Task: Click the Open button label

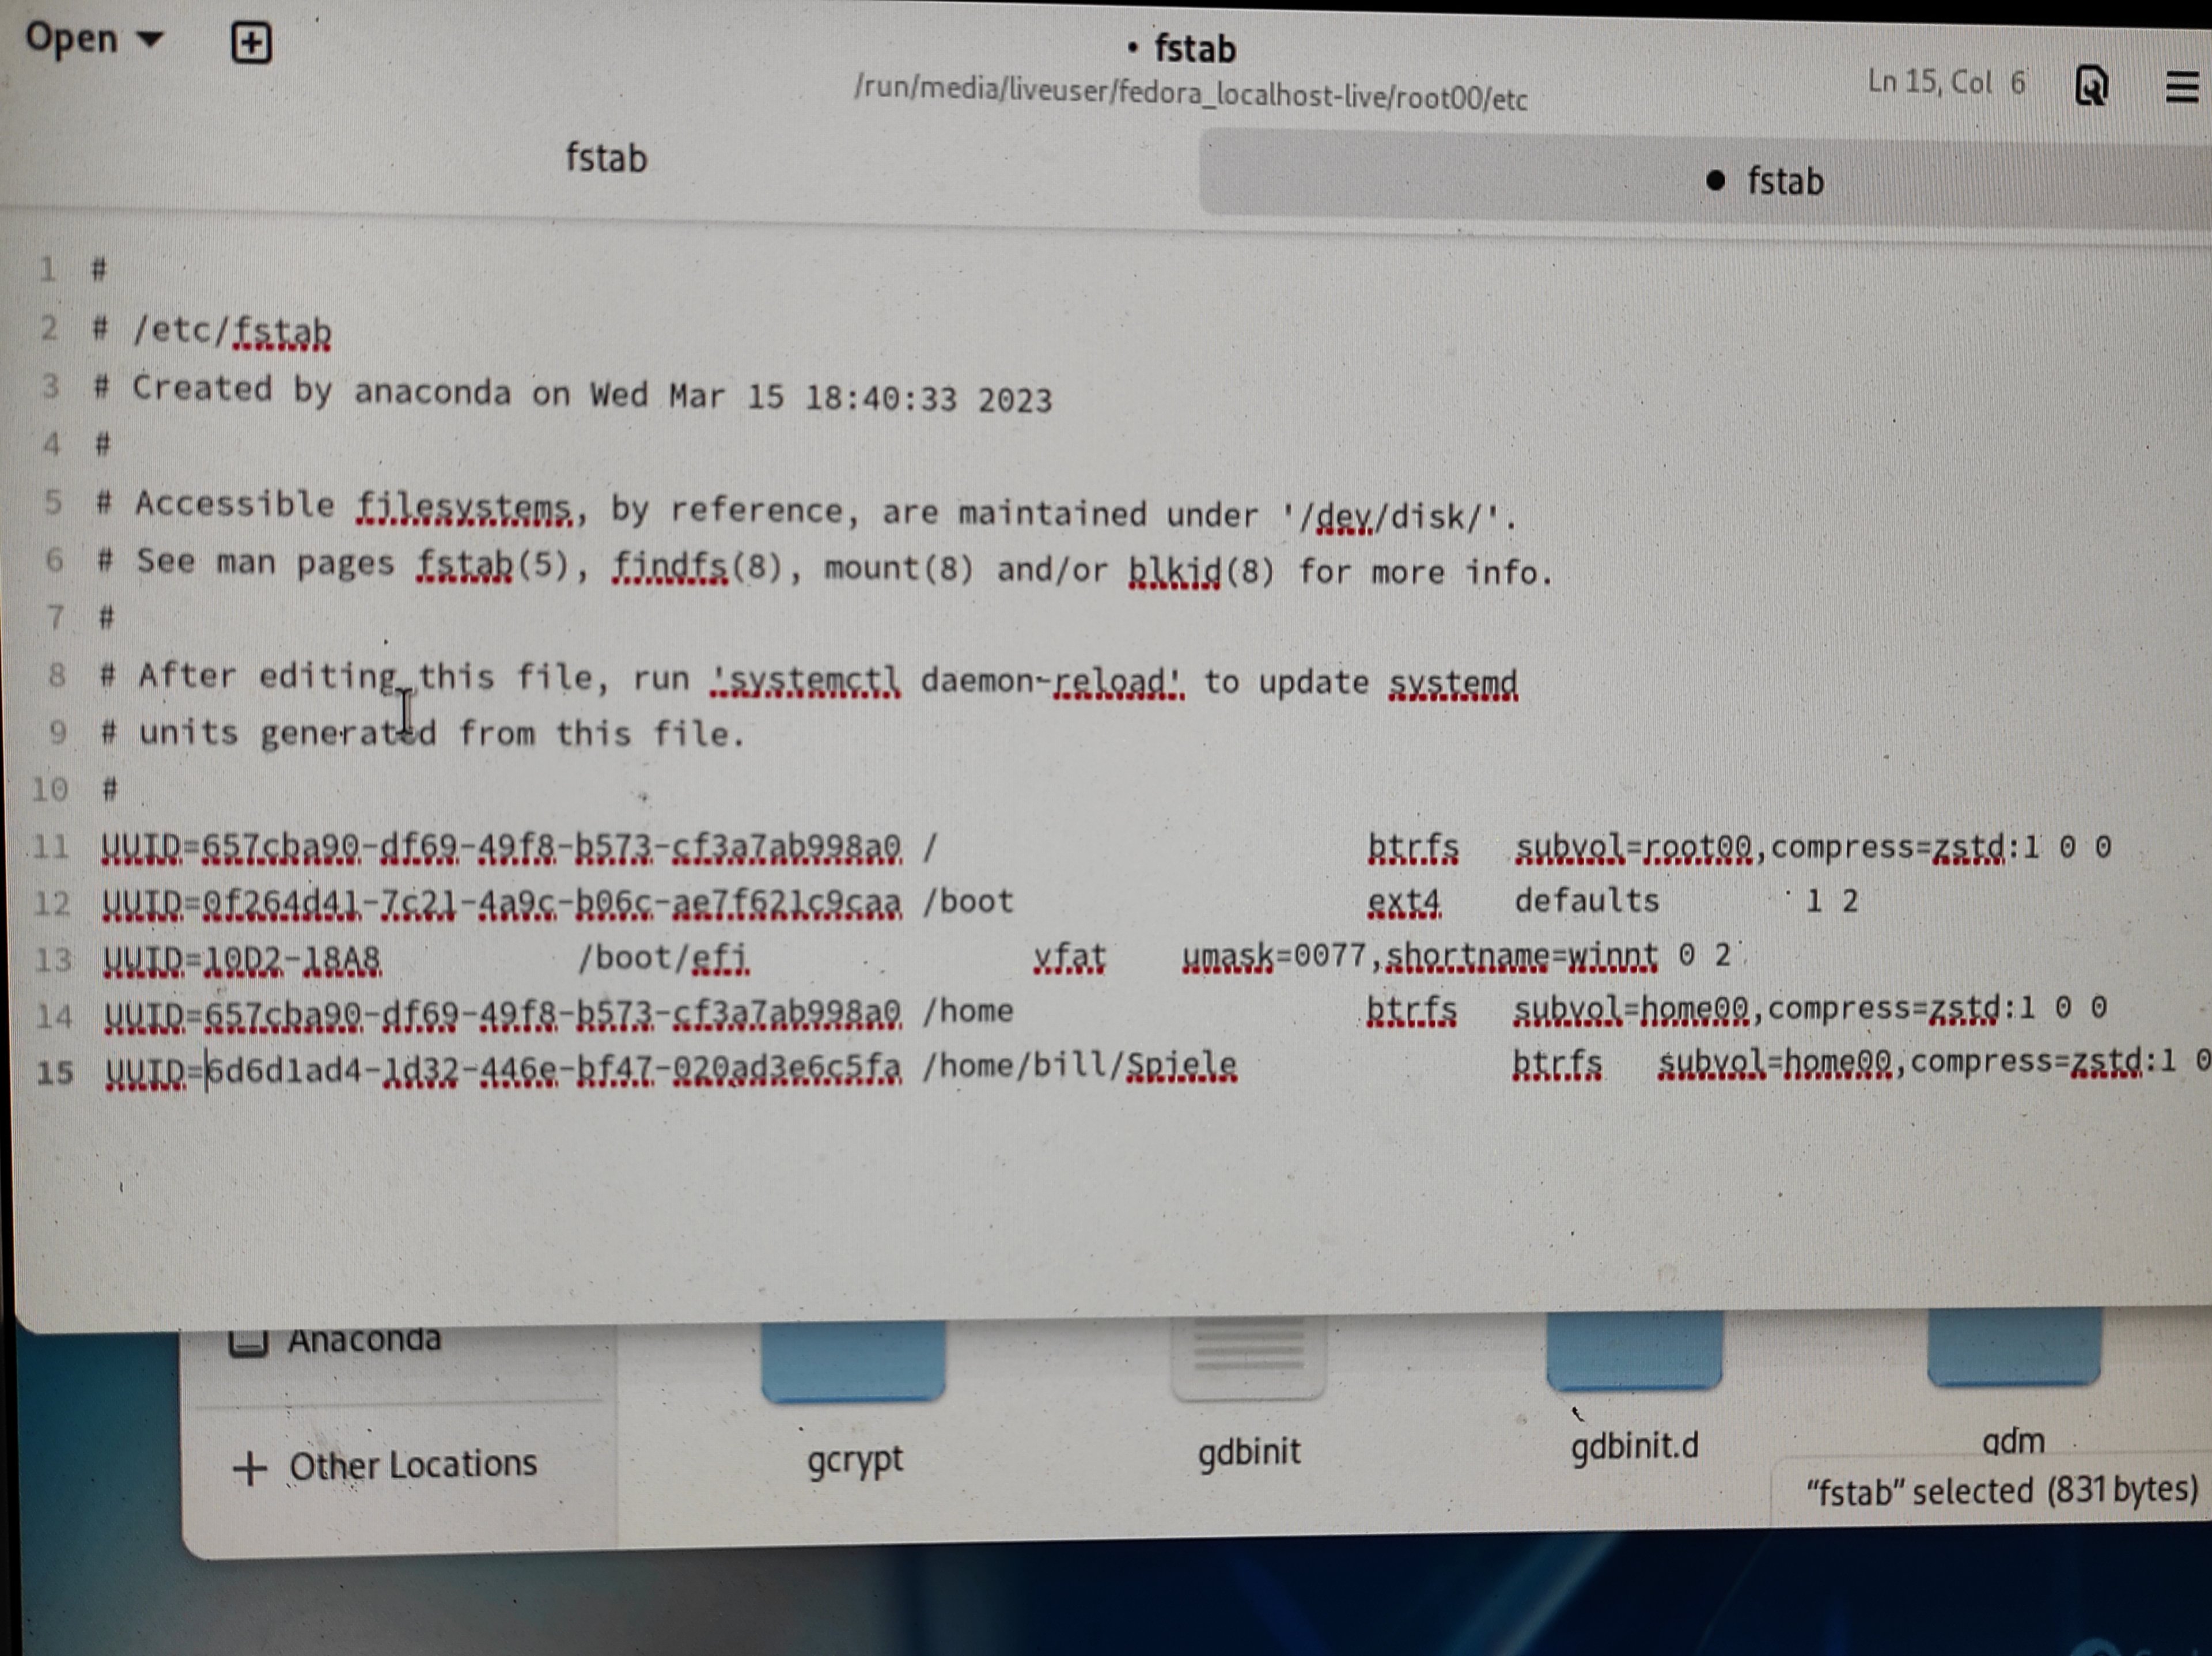Action: point(71,38)
